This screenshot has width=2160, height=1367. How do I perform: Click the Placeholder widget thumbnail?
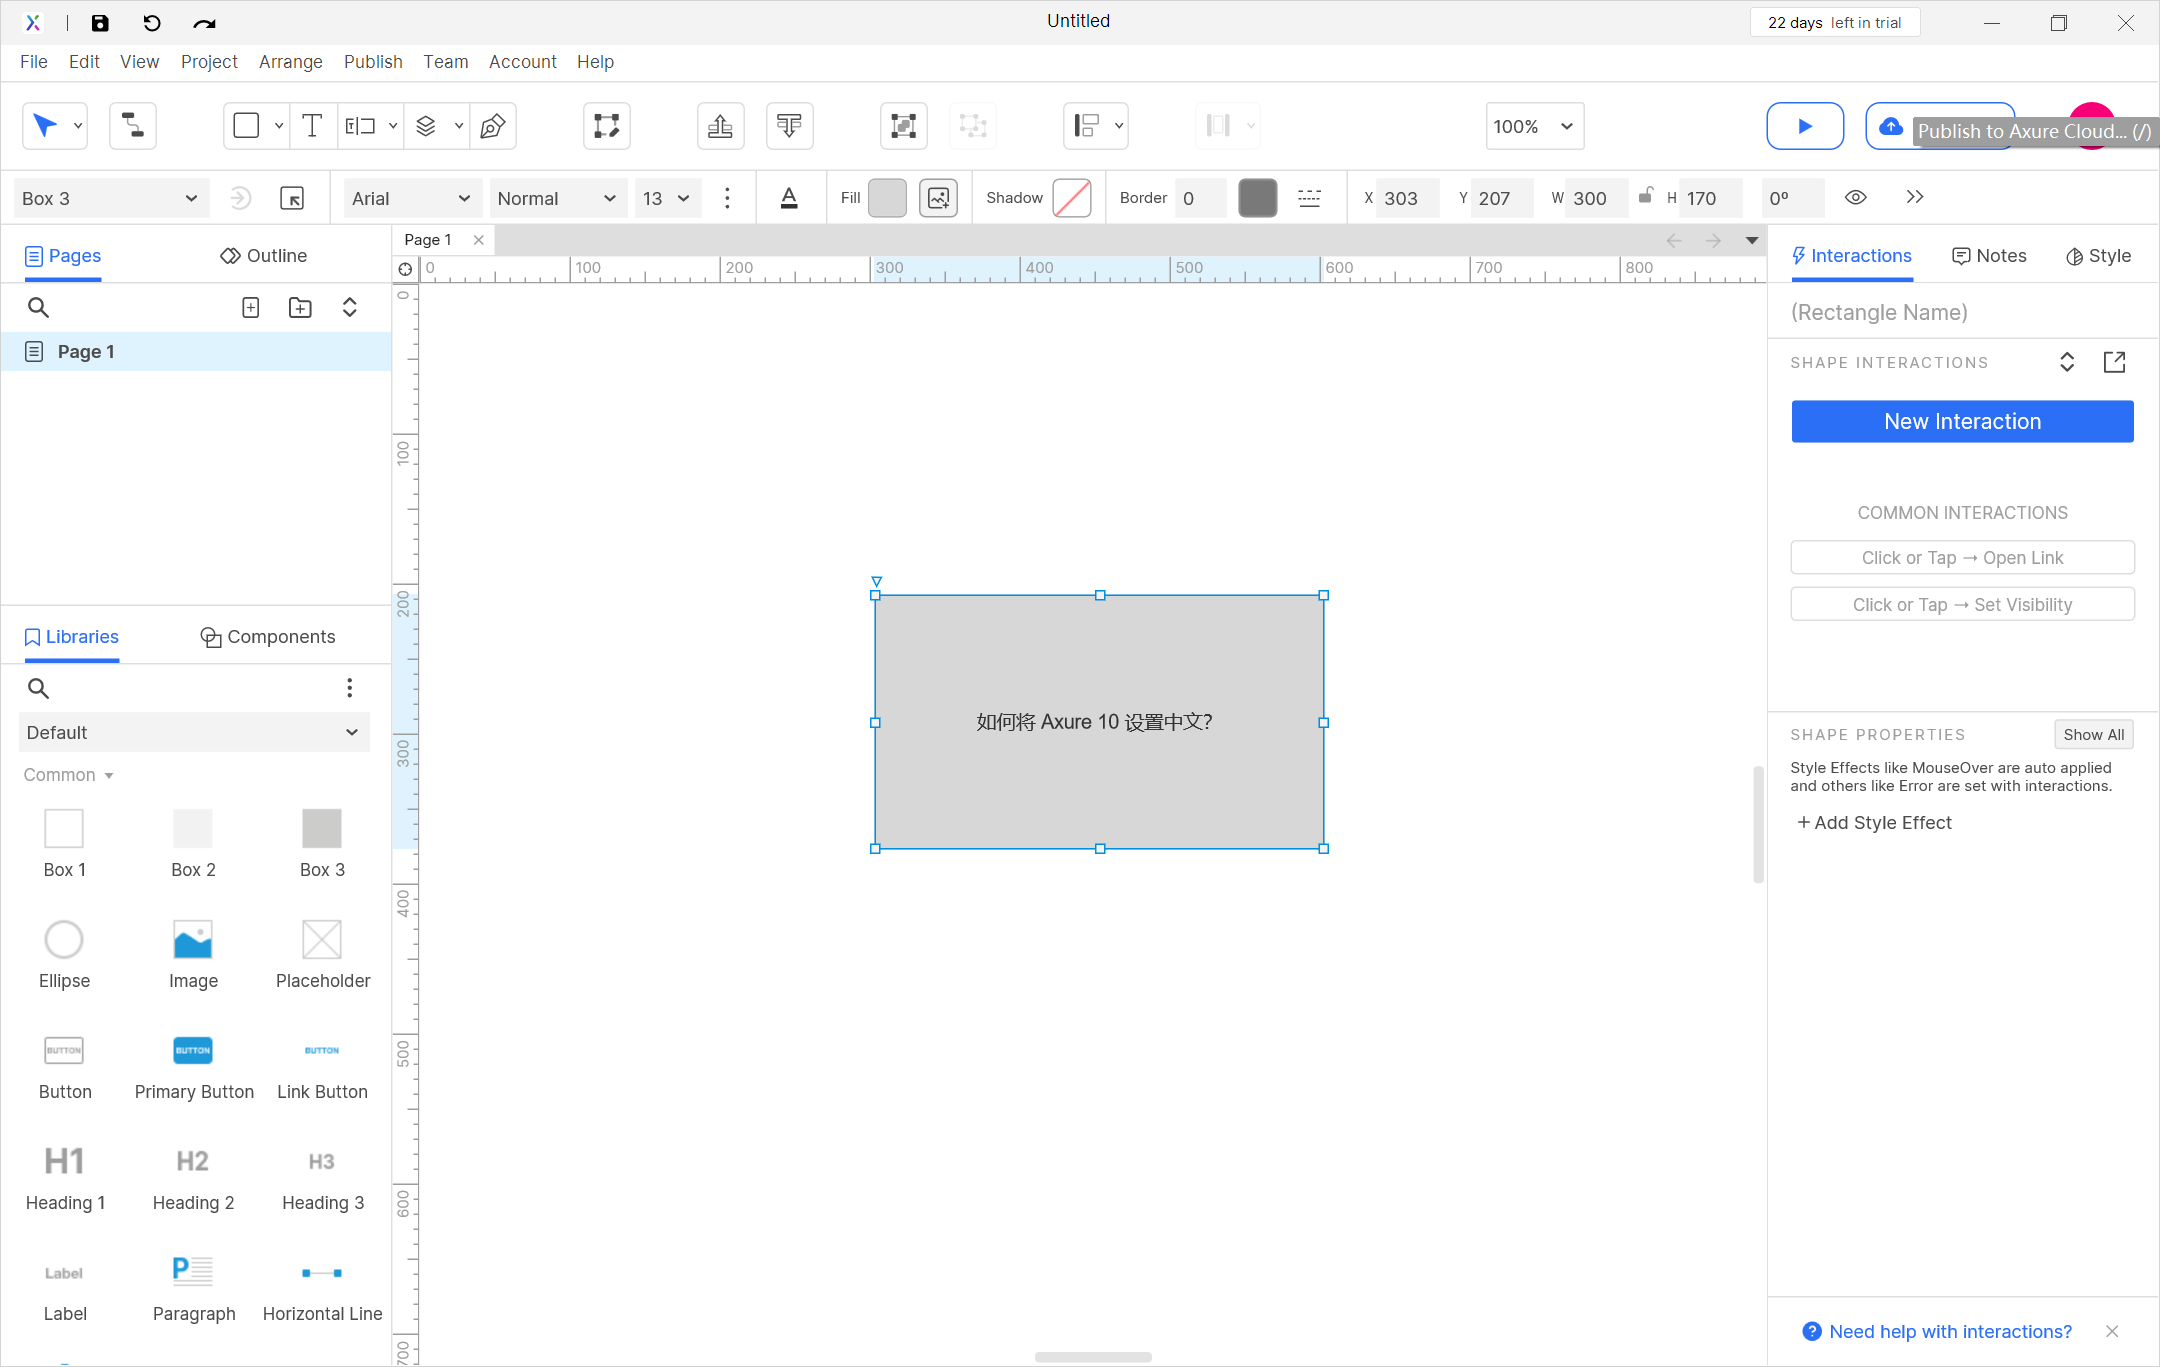click(322, 940)
